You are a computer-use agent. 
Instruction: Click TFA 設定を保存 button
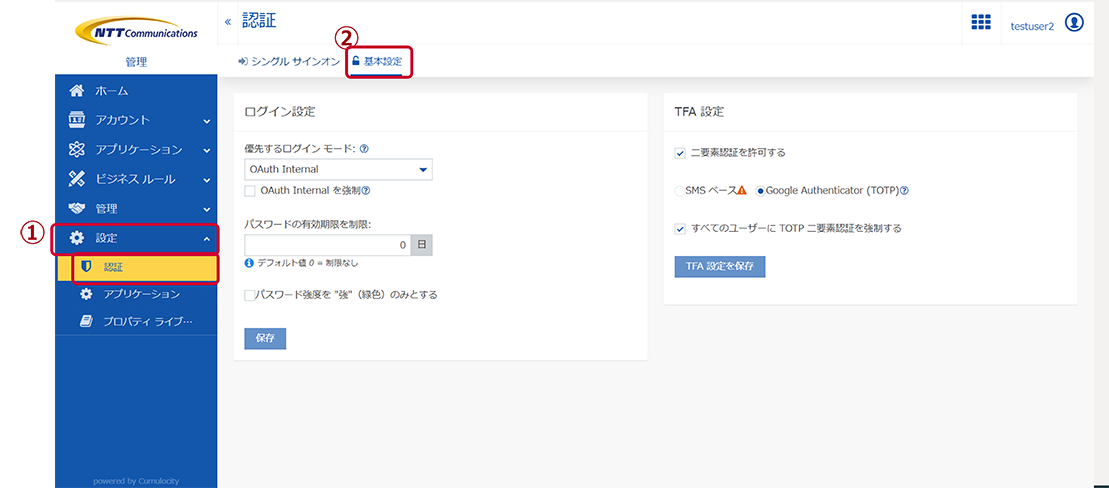(x=720, y=267)
